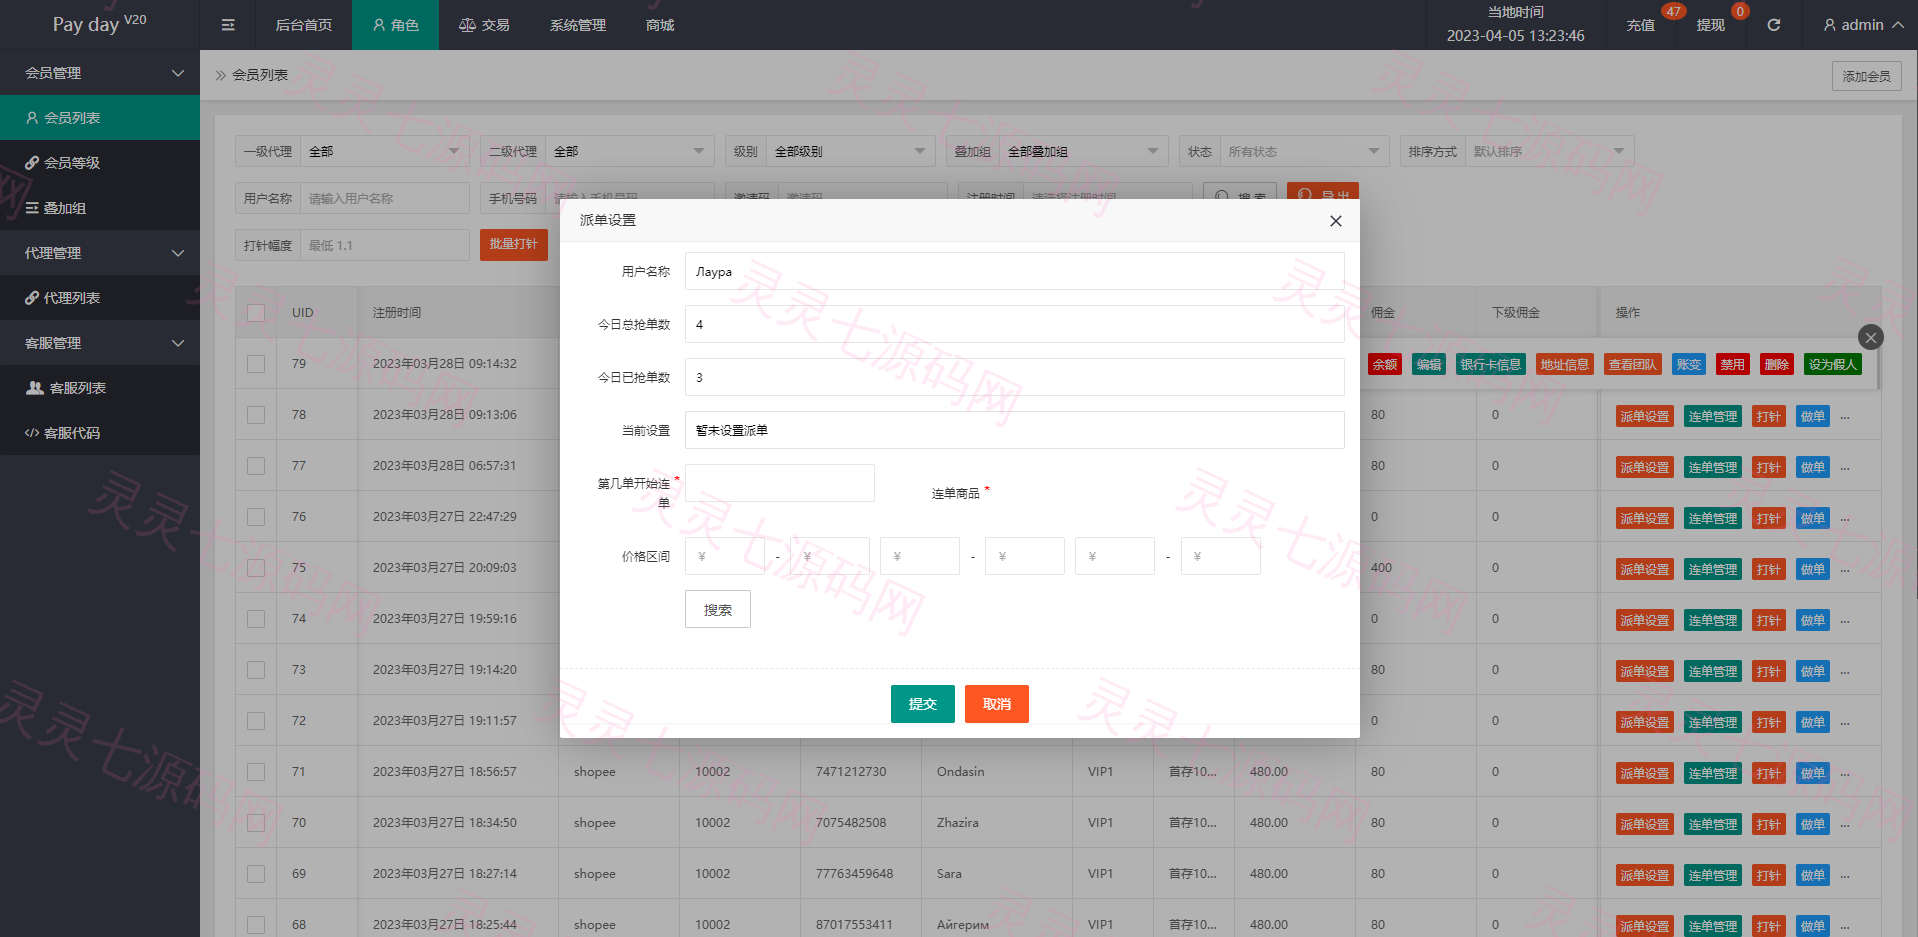Click the green 提交 button
The height and width of the screenshot is (937, 1918).
point(923,704)
